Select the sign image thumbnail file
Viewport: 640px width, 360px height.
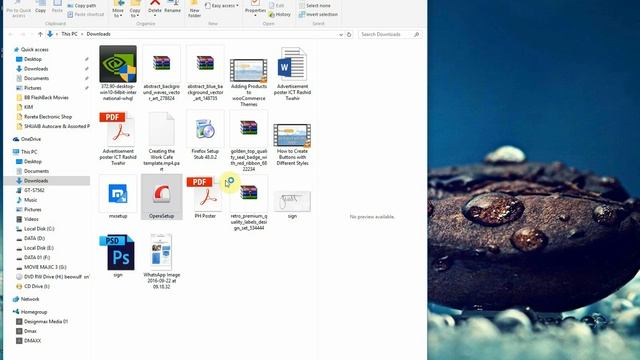(x=292, y=205)
